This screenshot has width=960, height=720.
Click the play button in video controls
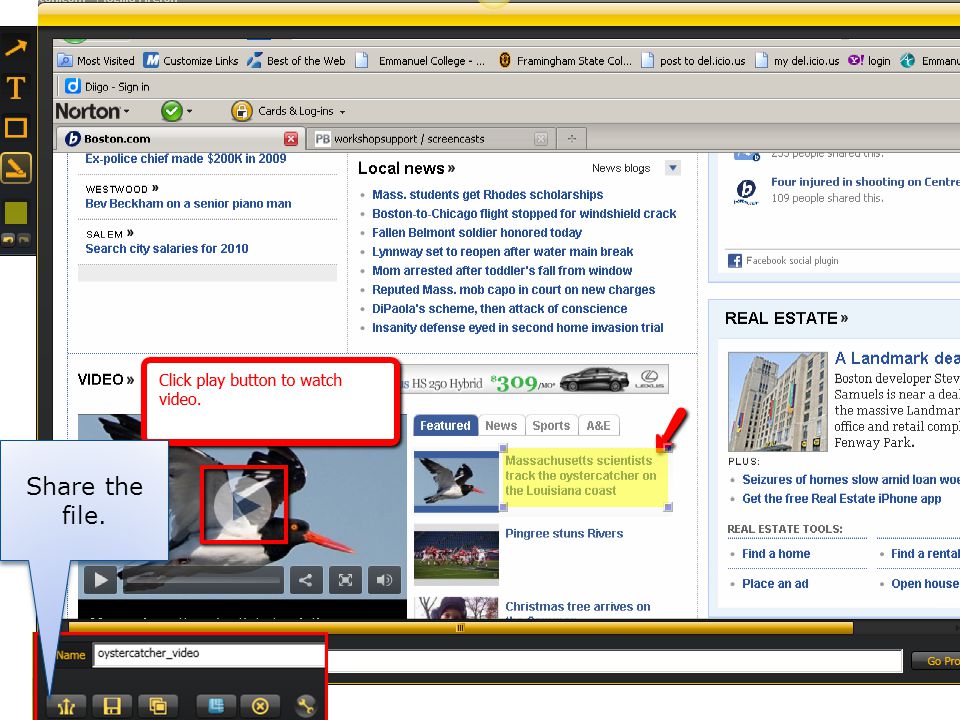(100, 580)
